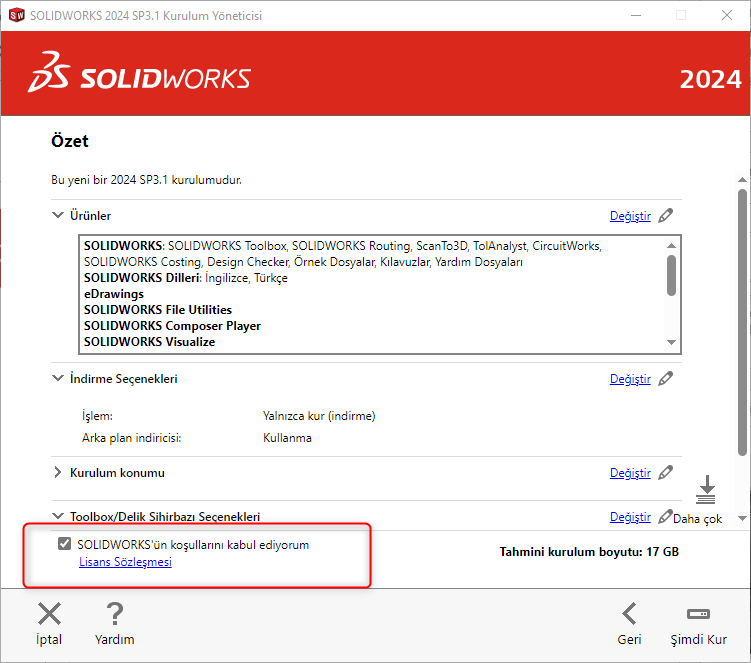Screen dimensions: 751x663
Task: Click the main summary scroll up arrow
Action: 742,180
